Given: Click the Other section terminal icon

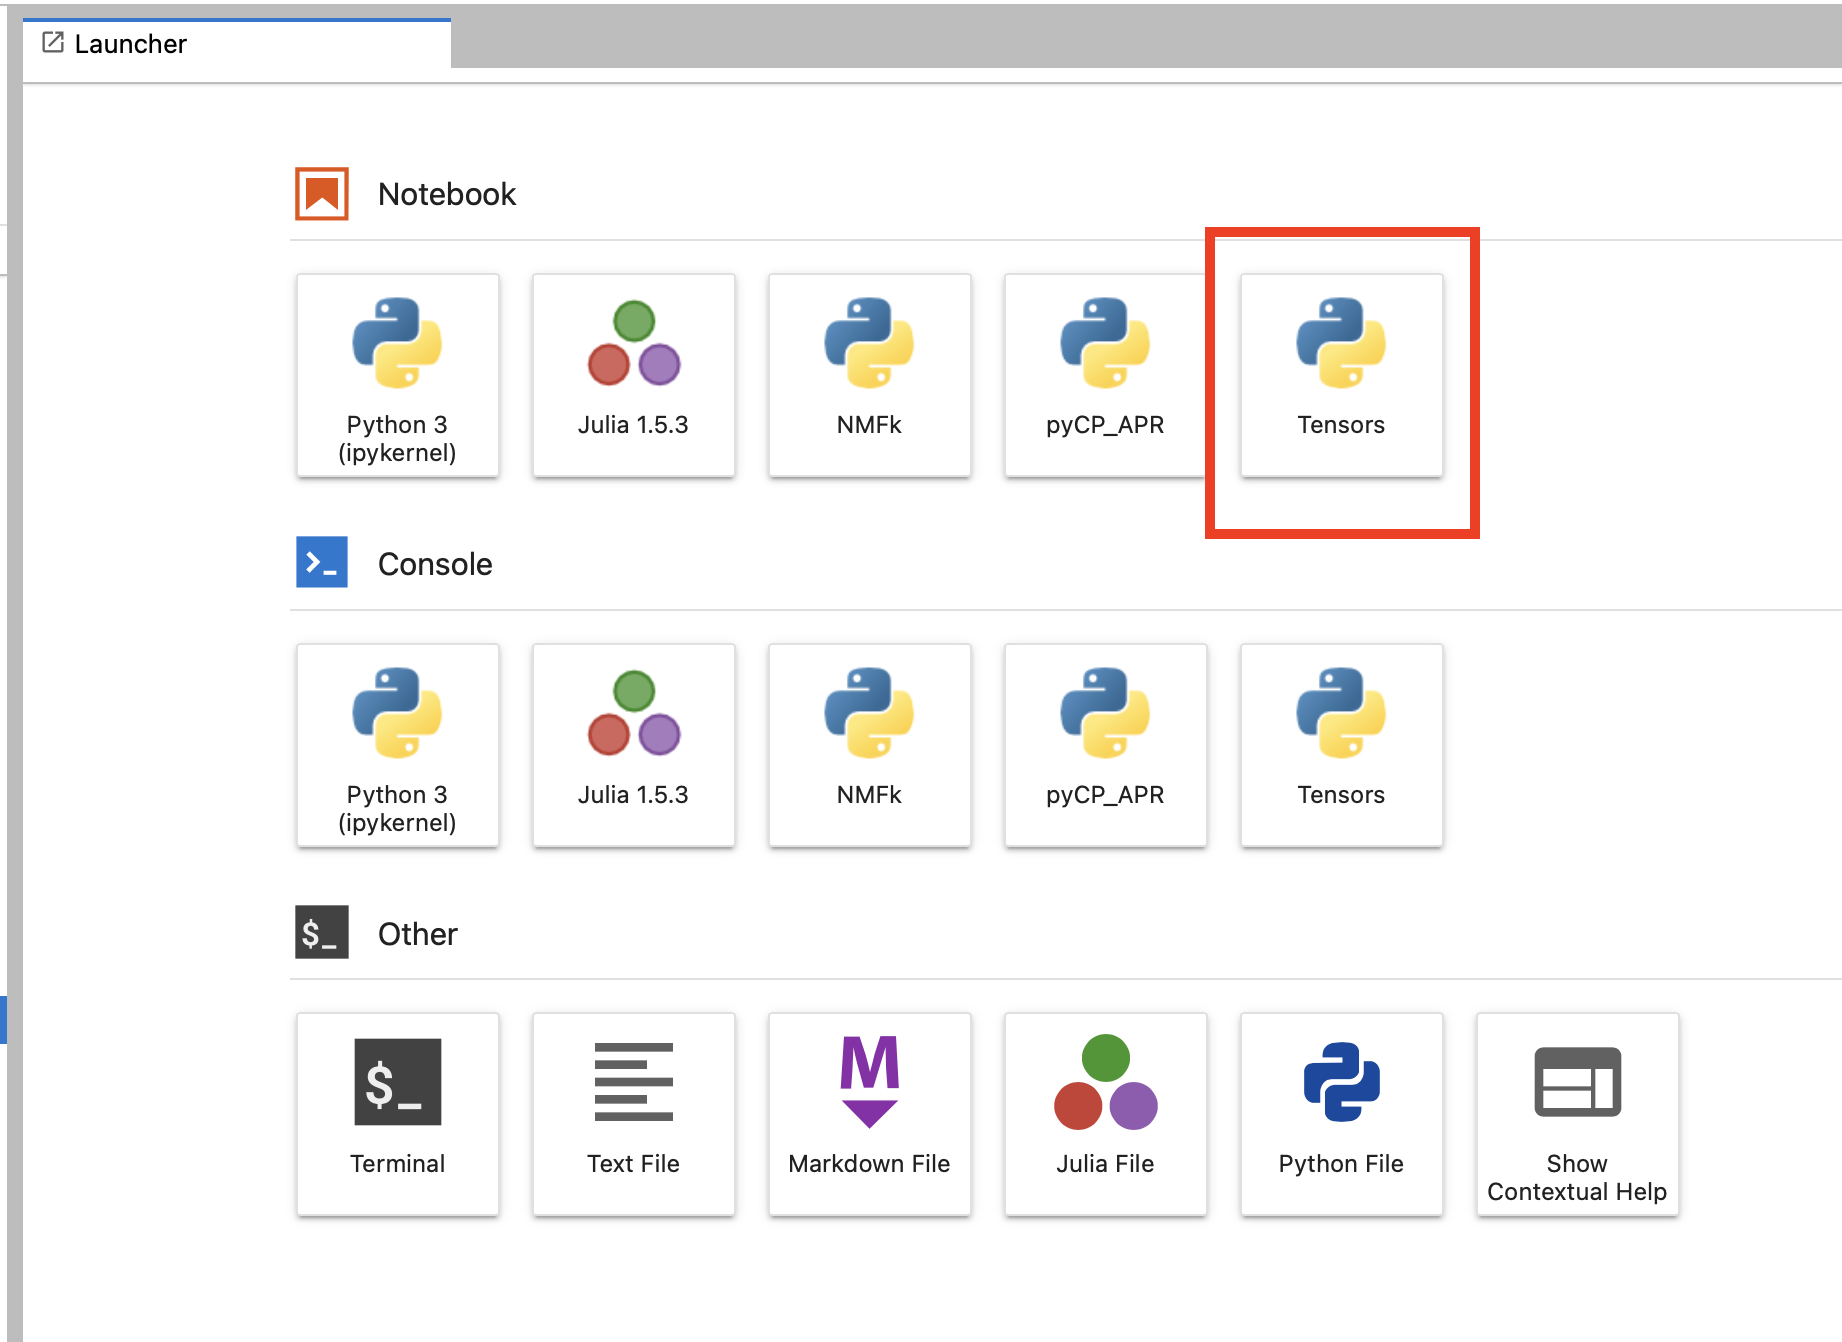Looking at the screenshot, I should pyautogui.click(x=322, y=932).
